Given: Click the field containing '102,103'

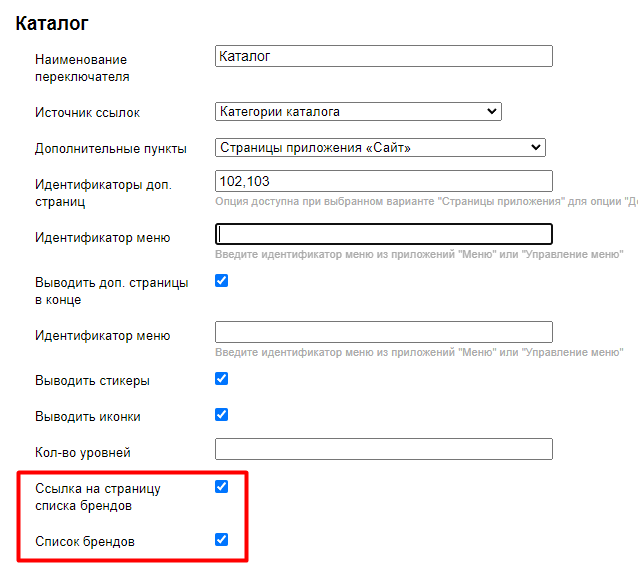Looking at the screenshot, I should pos(384,181).
